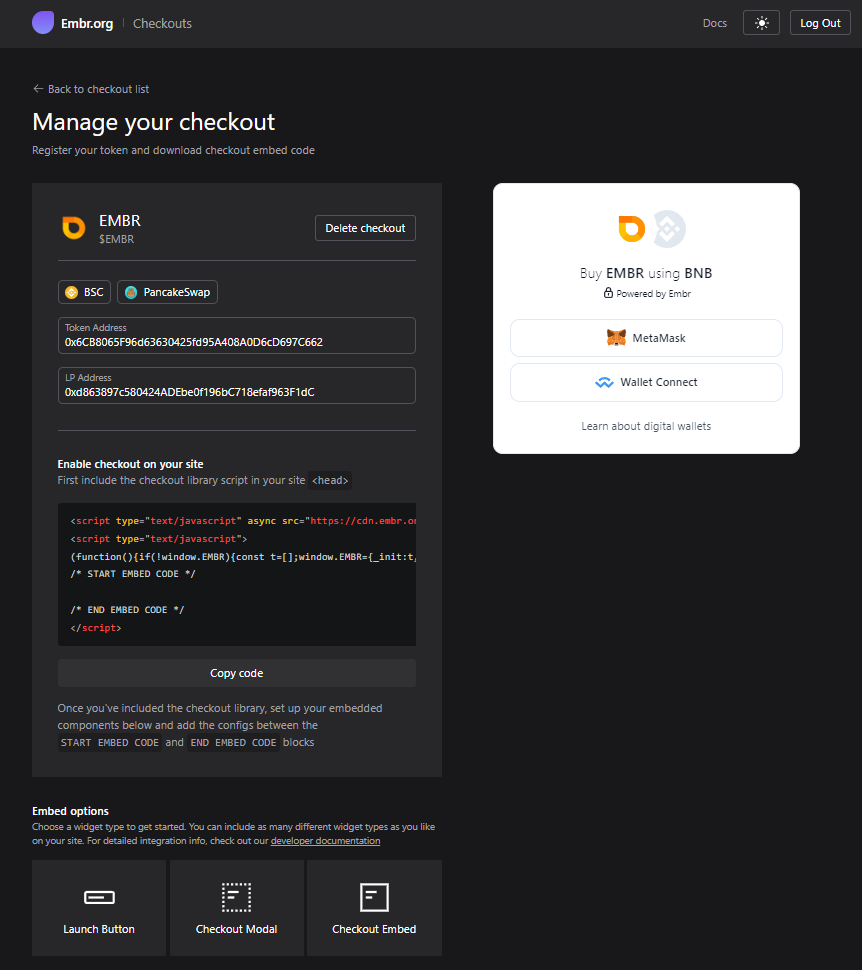The height and width of the screenshot is (970, 862).
Task: Click the 'START EMBED CODE' inline code label
Action: 110,742
